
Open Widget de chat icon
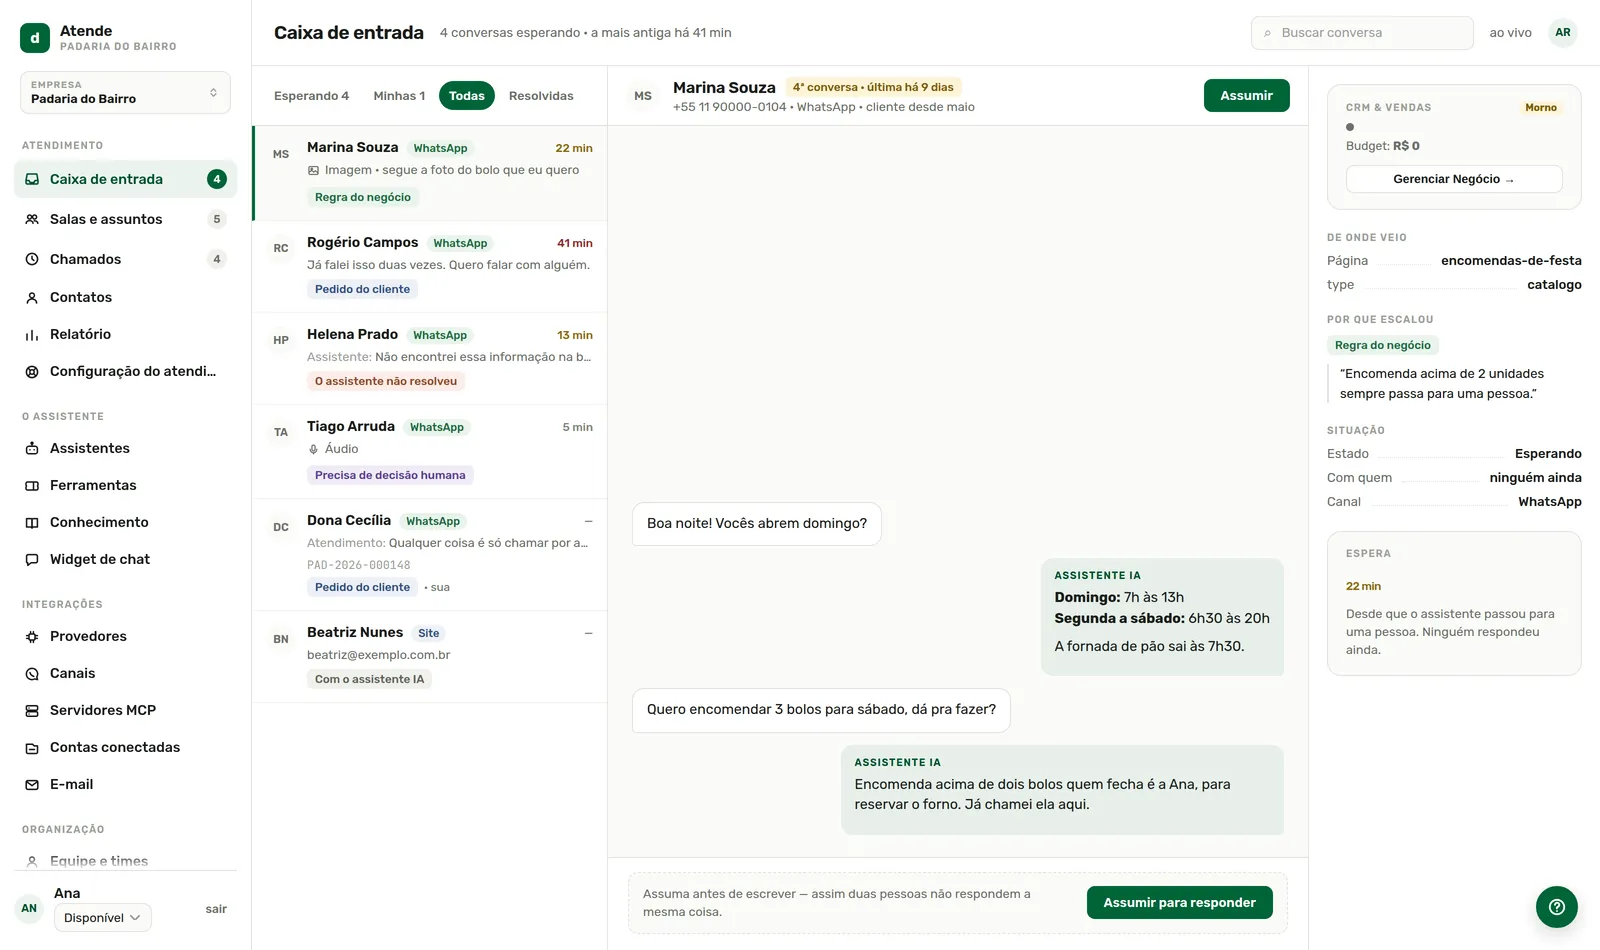tap(32, 559)
